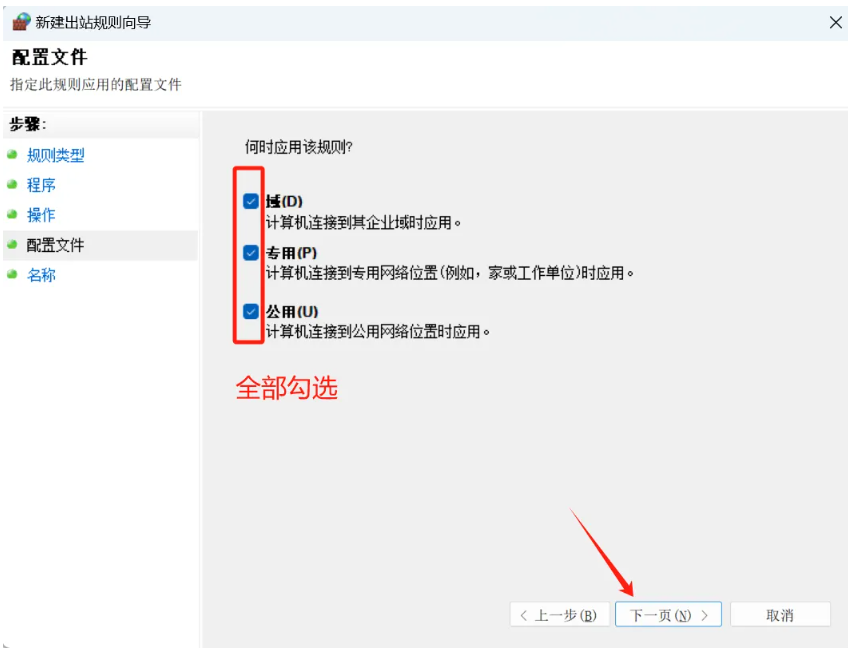Click the green bullet beside 程序
Viewport: 848px width, 656px height.
[x=12, y=185]
